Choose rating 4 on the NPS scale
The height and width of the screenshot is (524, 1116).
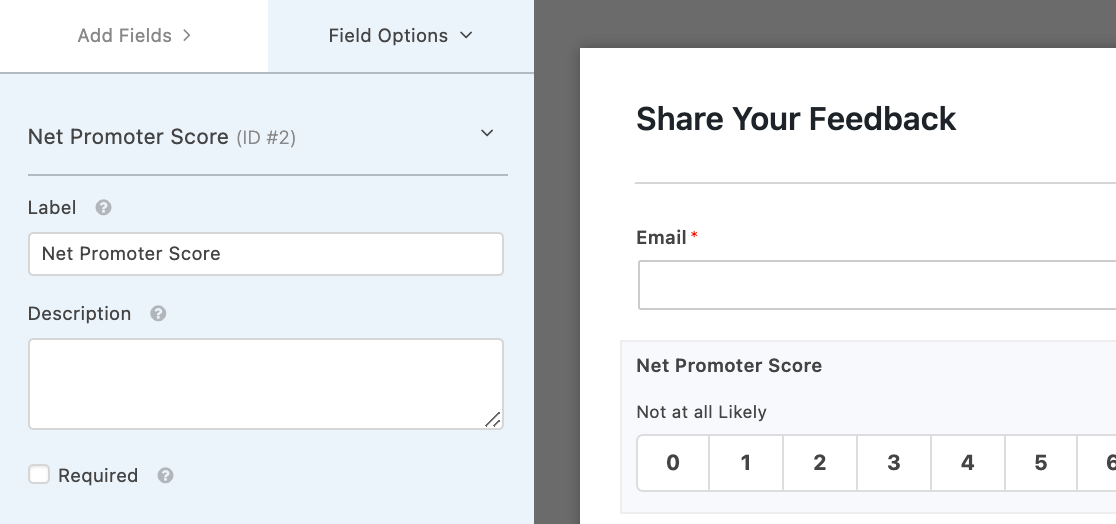tap(968, 463)
